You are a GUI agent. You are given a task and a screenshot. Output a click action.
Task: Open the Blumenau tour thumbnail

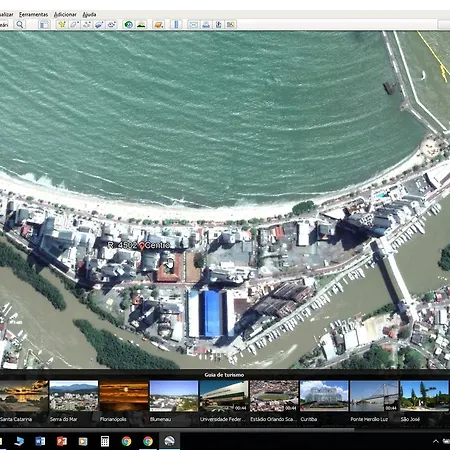tap(174, 396)
